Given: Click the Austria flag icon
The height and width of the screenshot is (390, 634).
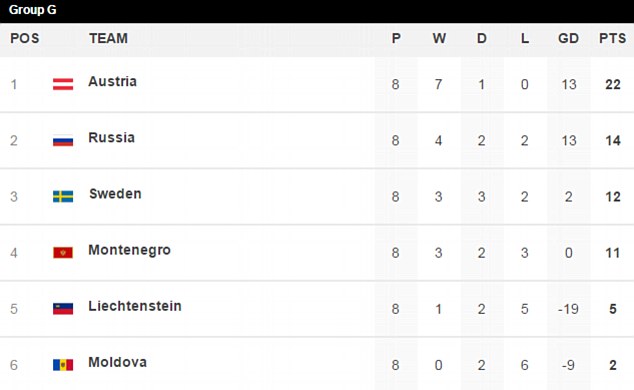Looking at the screenshot, I should (63, 84).
